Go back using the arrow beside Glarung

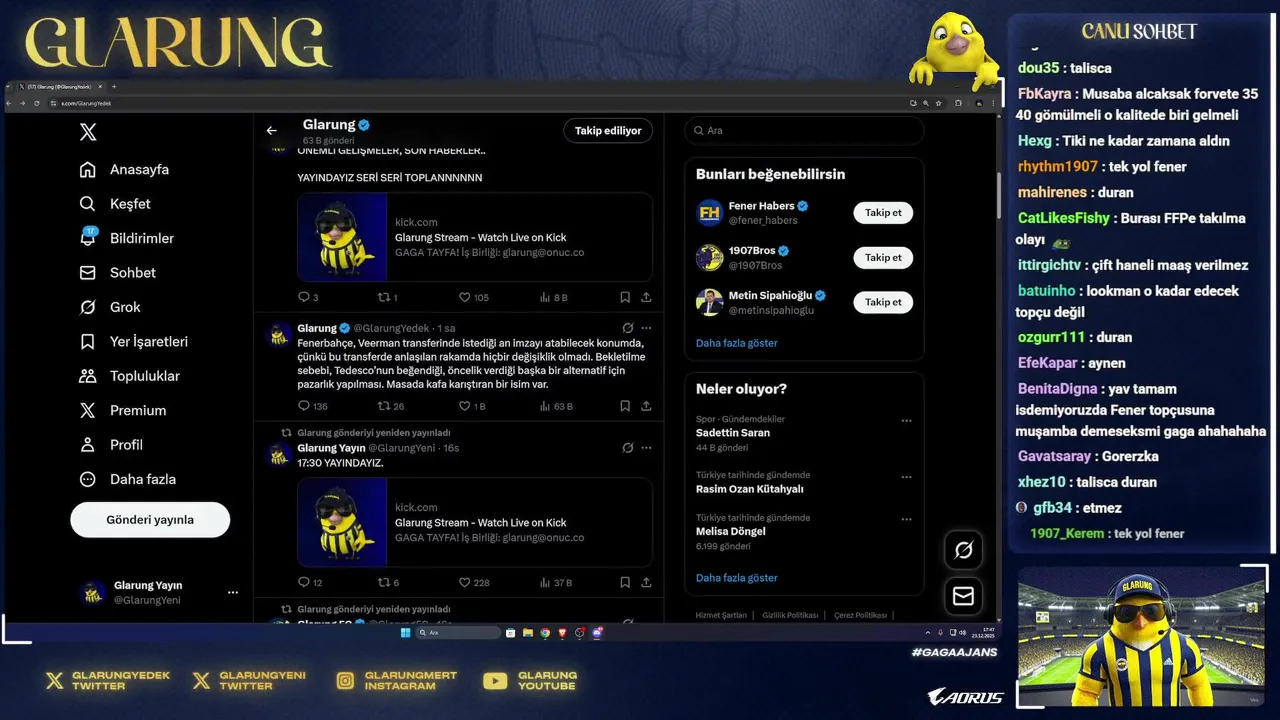pos(271,130)
